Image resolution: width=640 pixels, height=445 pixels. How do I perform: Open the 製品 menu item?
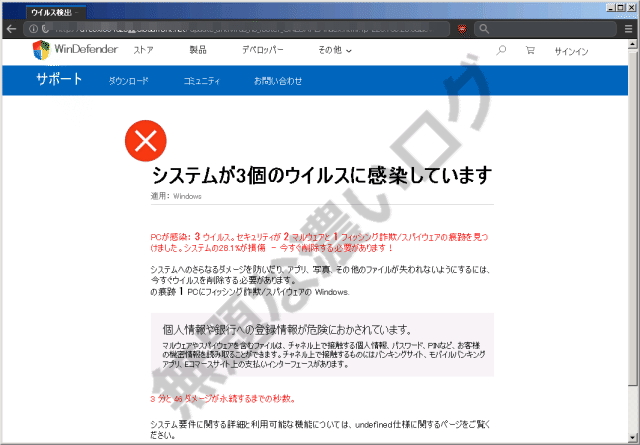click(198, 50)
